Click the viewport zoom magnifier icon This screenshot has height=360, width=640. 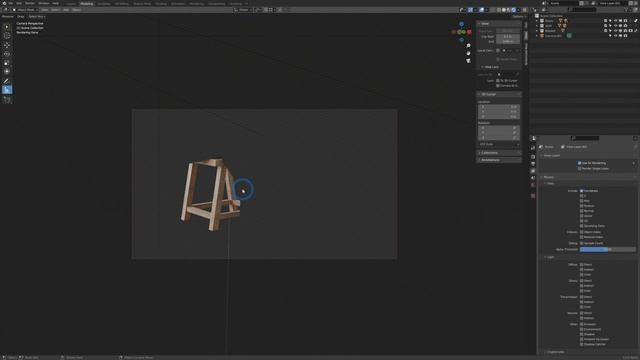coord(468,46)
